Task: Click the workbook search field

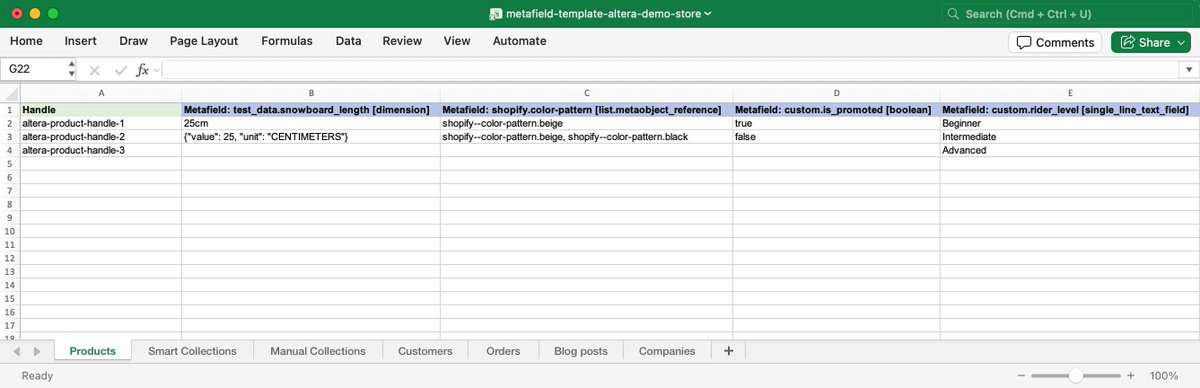Action: [1066, 14]
